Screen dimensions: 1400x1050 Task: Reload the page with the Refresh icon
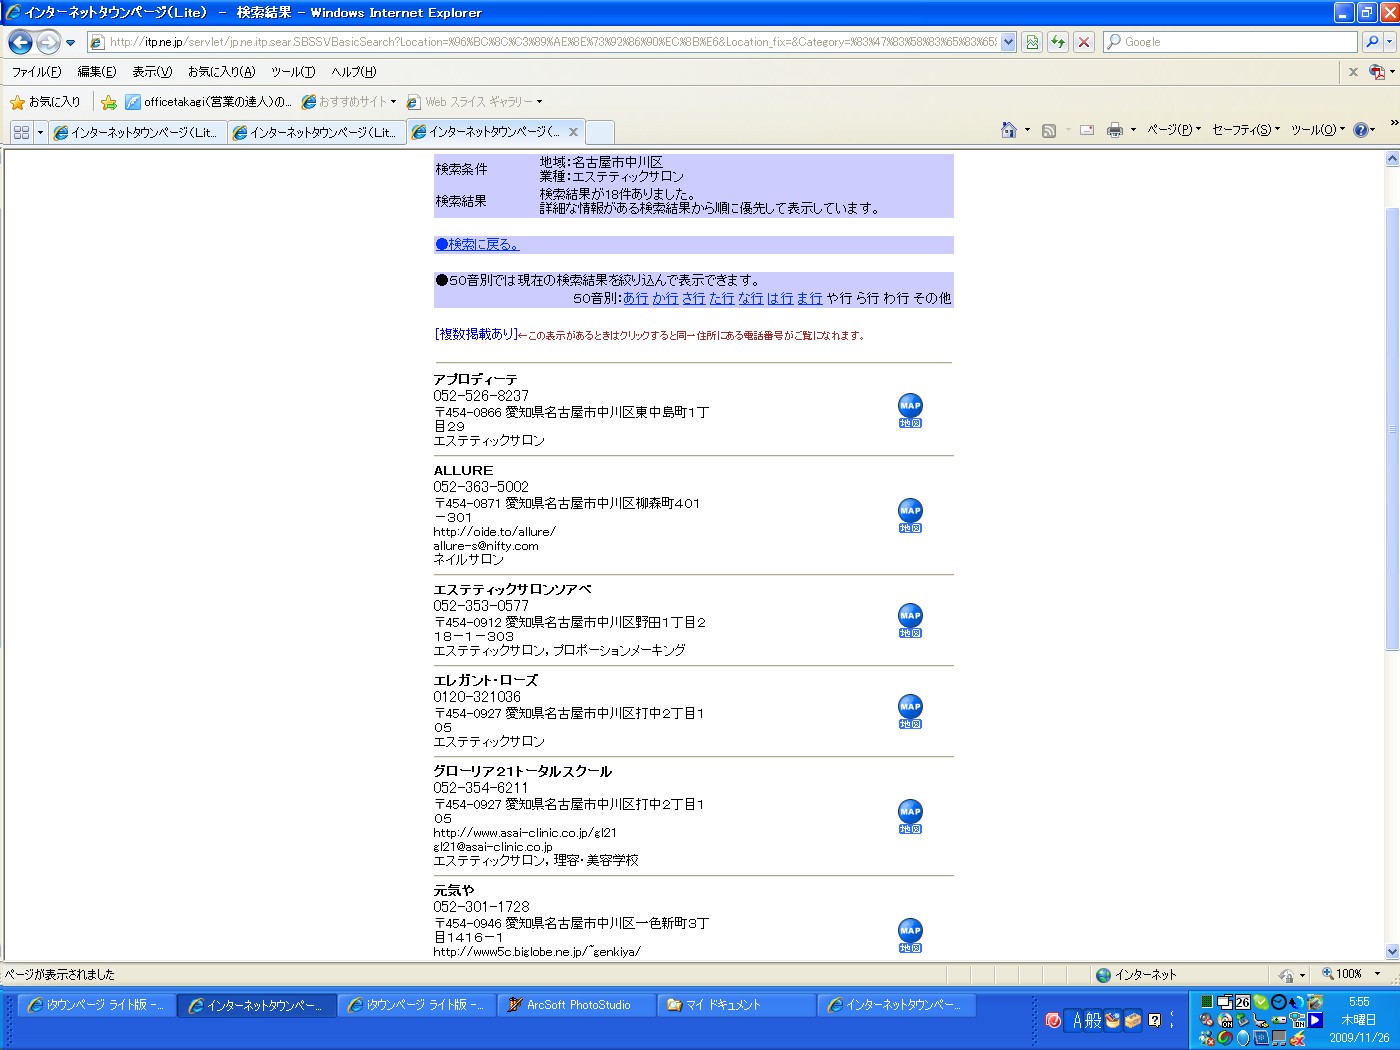1057,42
